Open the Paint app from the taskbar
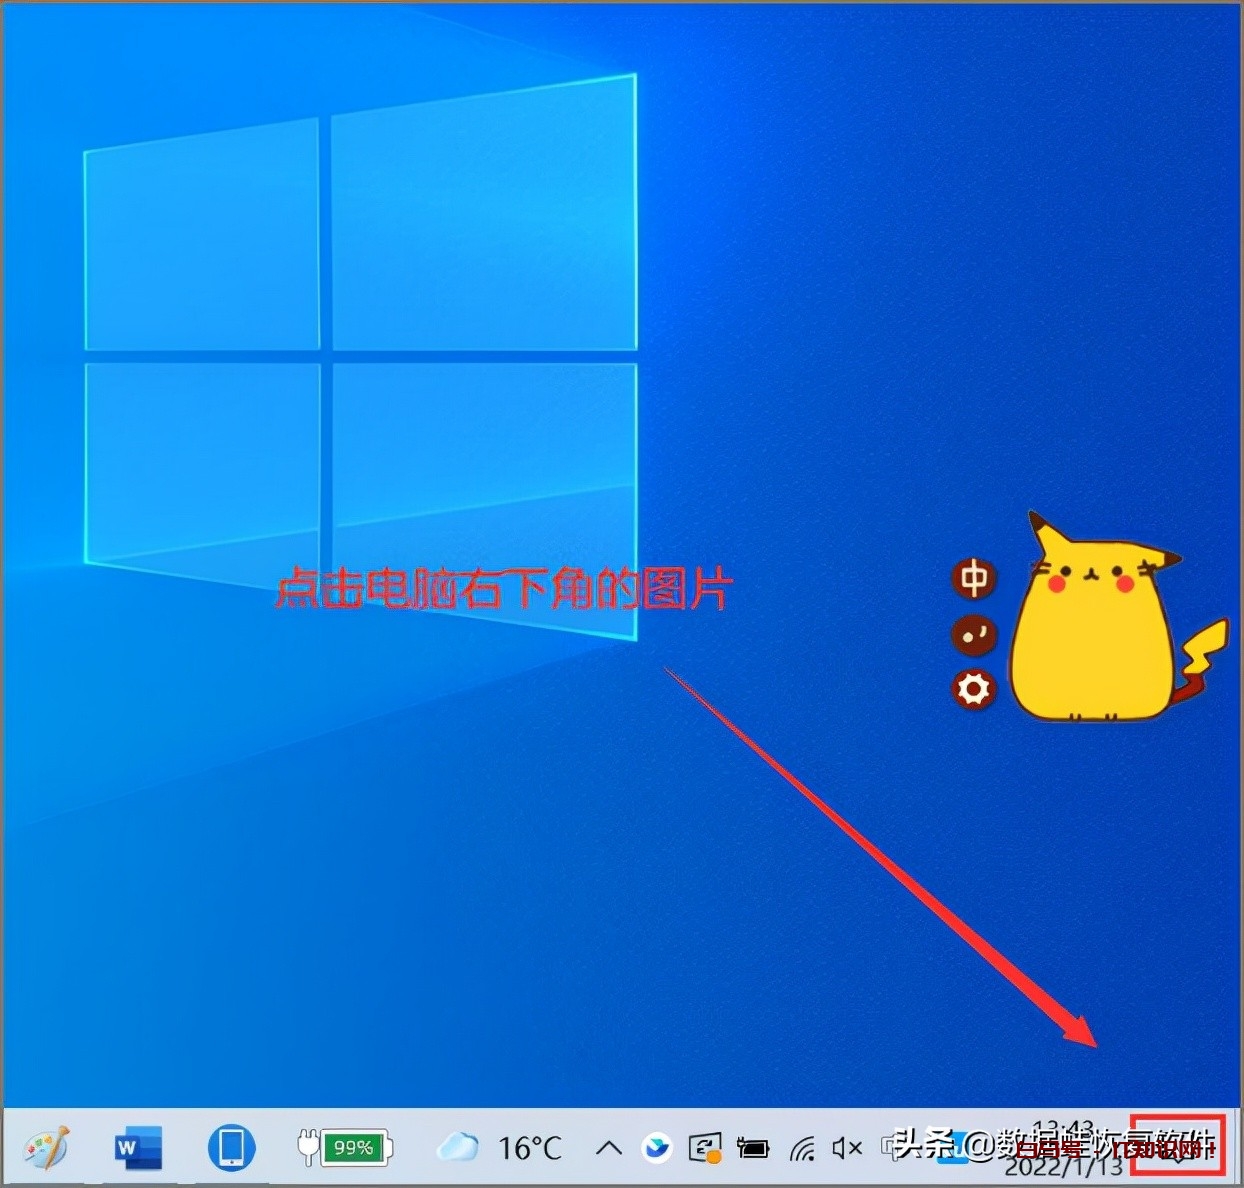Viewport: 1244px width, 1188px height. click(46, 1148)
